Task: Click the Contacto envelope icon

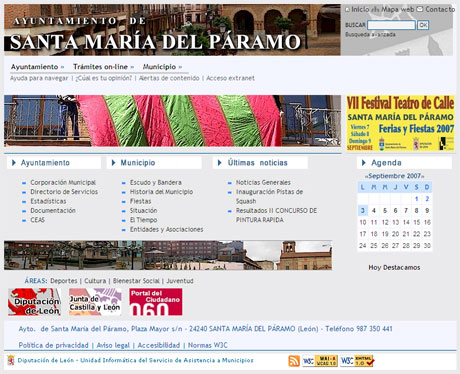Action: 420,9
